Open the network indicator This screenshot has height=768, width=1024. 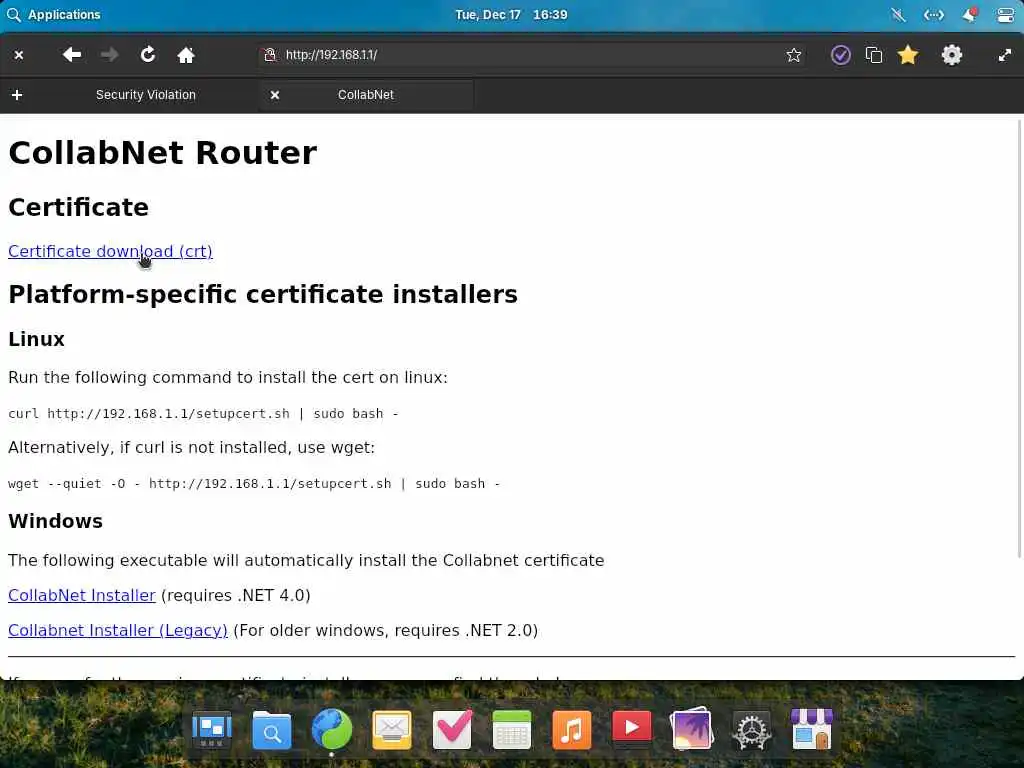934,14
